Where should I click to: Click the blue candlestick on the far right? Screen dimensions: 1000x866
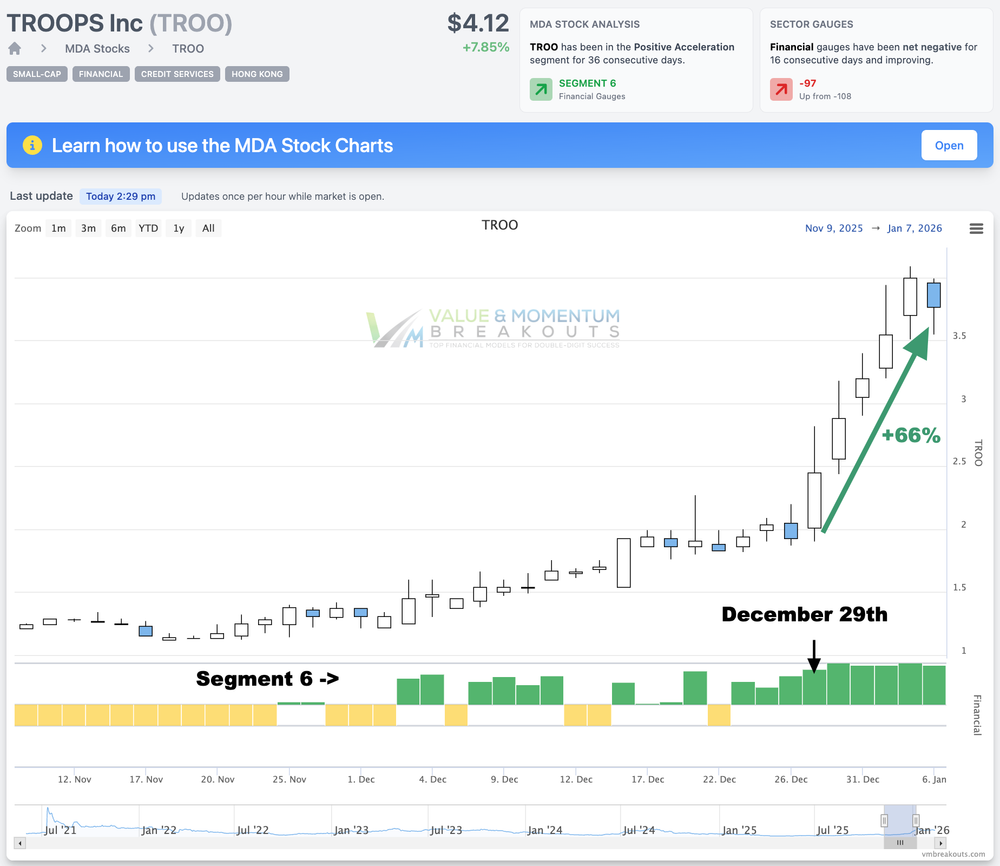coord(934,294)
